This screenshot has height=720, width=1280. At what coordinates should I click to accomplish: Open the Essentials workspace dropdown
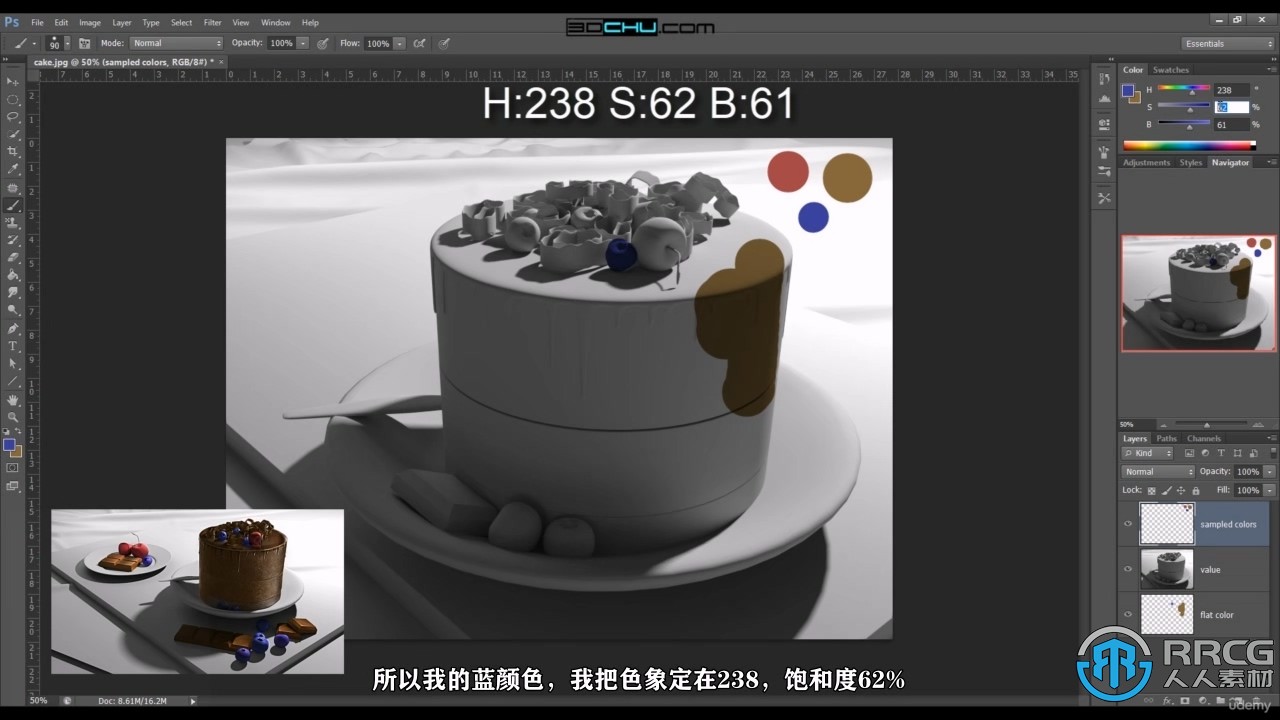point(1228,43)
